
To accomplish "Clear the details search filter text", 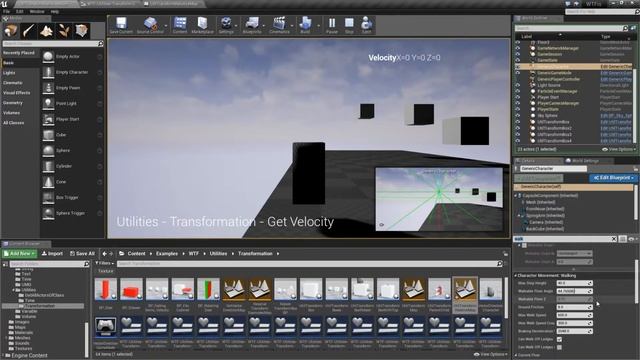I will [x=614, y=239].
